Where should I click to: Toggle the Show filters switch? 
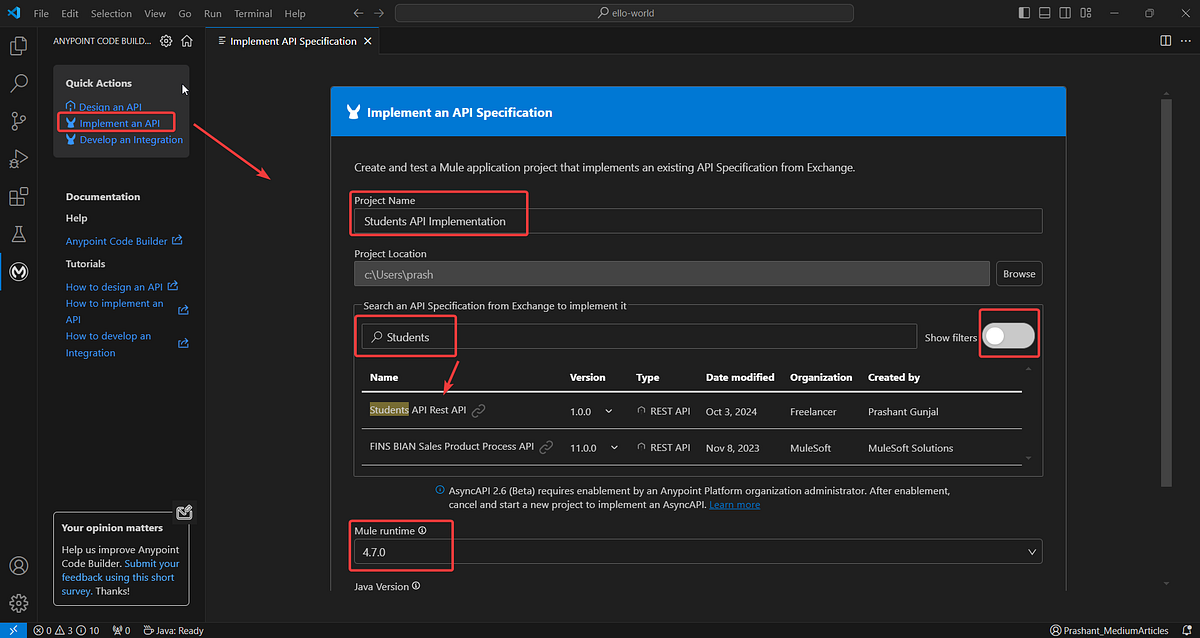coord(1008,335)
